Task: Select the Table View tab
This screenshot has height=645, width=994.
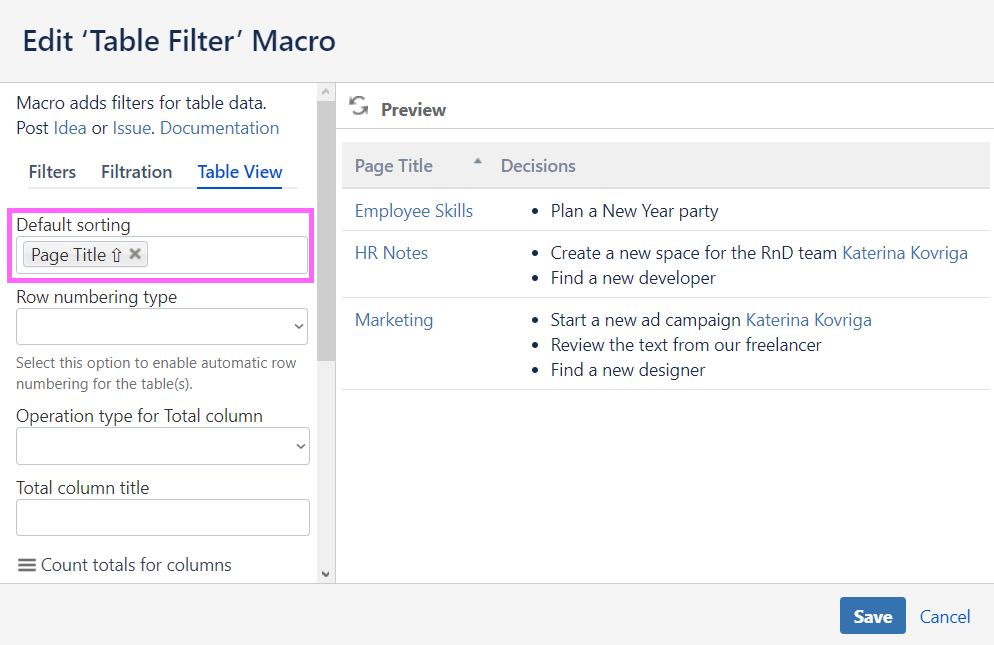Action: [240, 172]
